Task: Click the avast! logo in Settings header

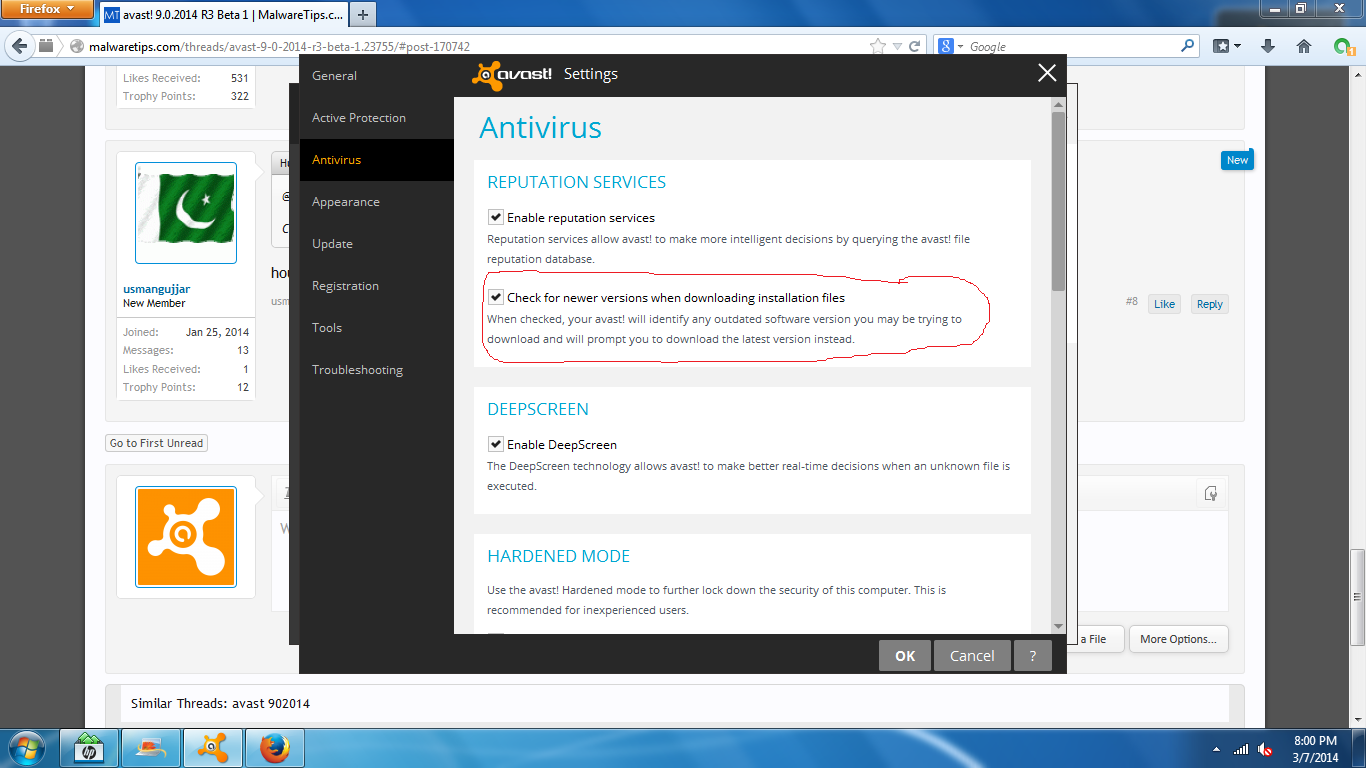Action: (x=512, y=75)
